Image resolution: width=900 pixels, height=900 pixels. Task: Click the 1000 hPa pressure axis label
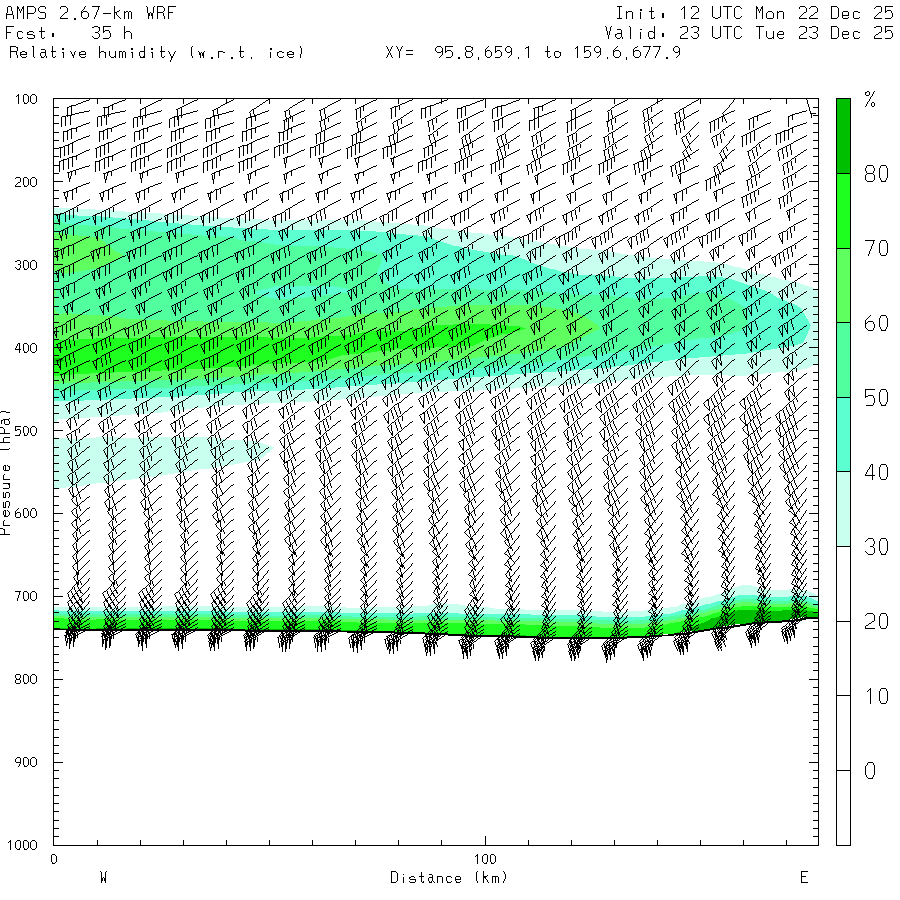pyautogui.click(x=22, y=845)
